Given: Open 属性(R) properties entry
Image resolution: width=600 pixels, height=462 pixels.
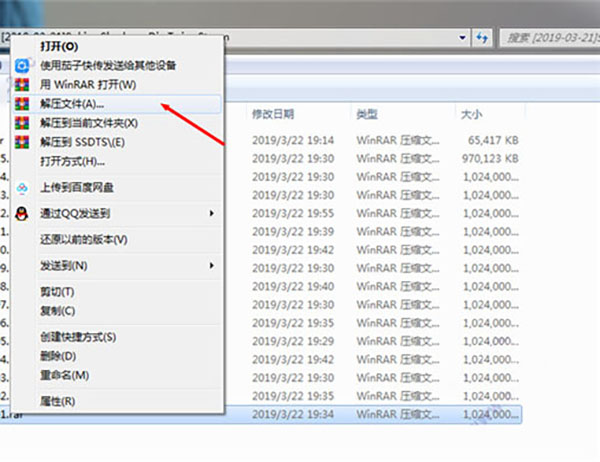Looking at the screenshot, I should 117,401.
